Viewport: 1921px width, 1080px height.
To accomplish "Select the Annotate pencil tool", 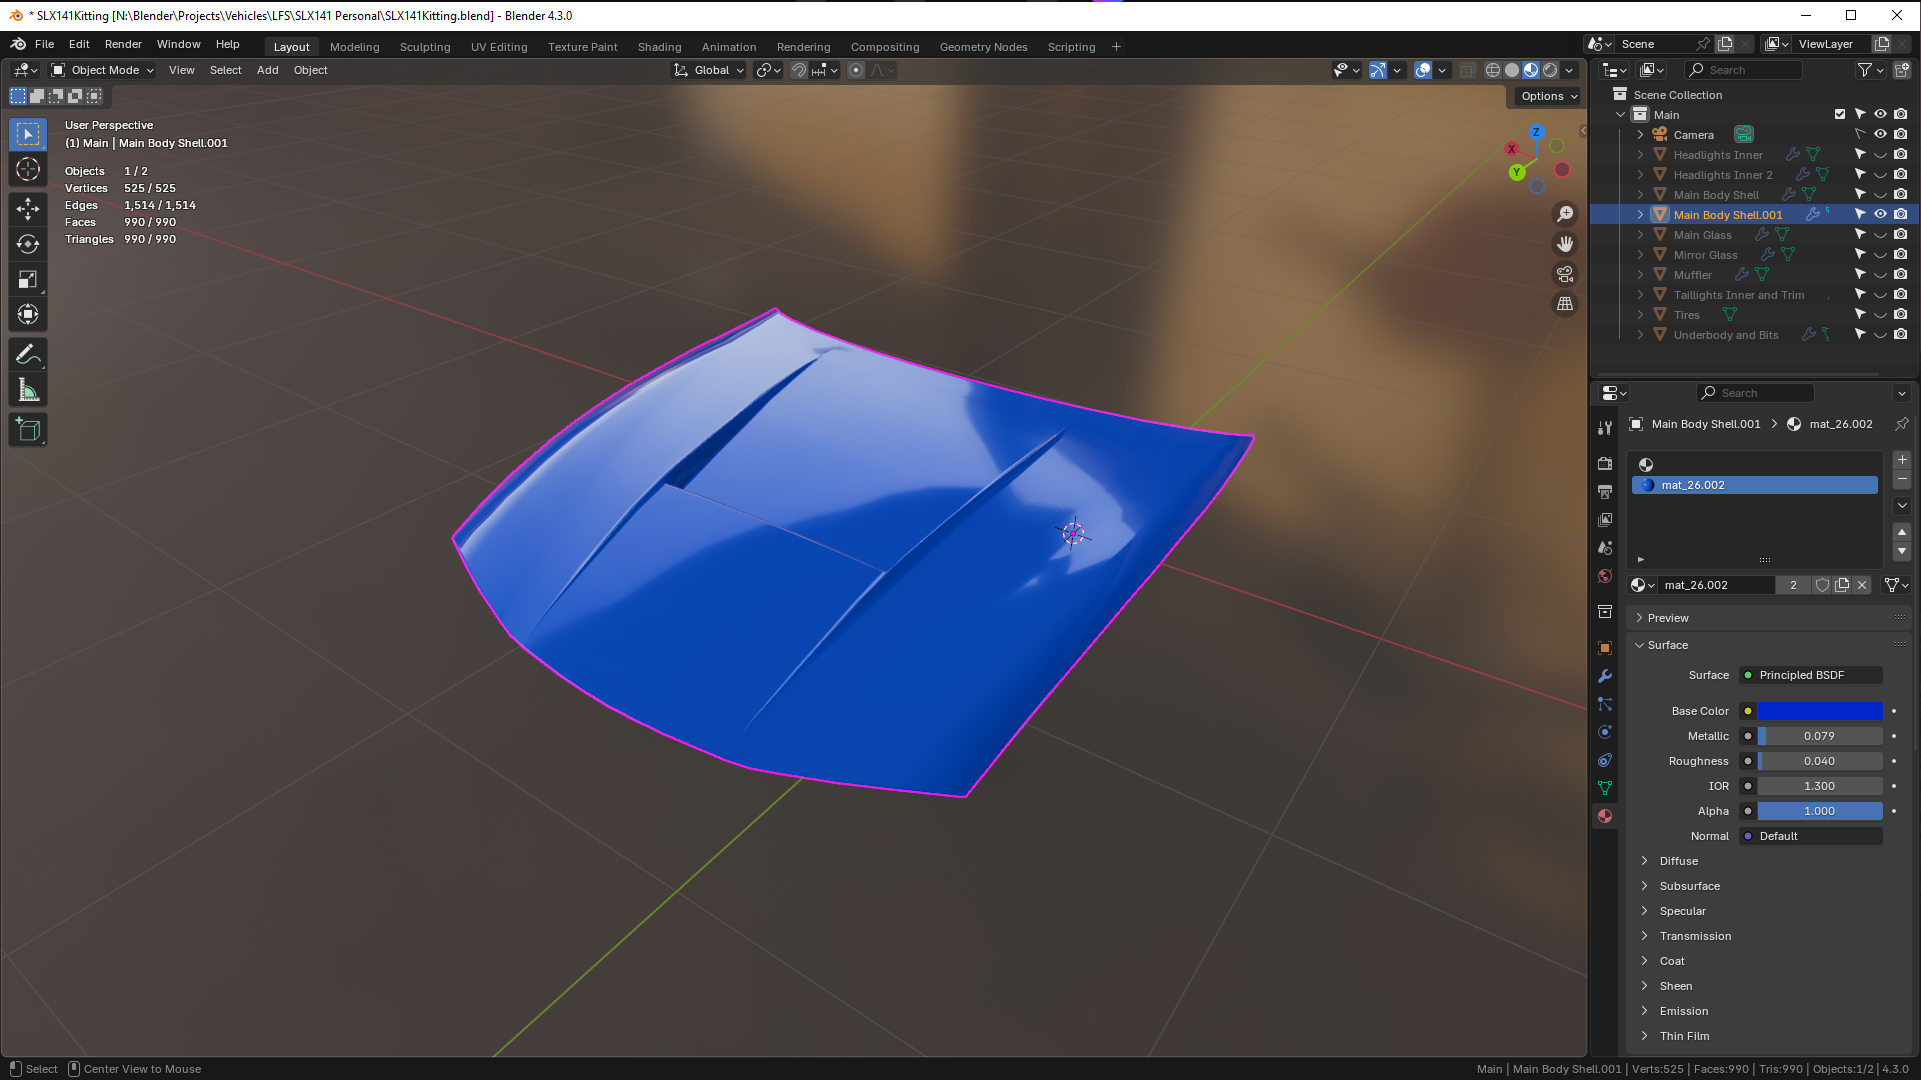I will pyautogui.click(x=28, y=355).
